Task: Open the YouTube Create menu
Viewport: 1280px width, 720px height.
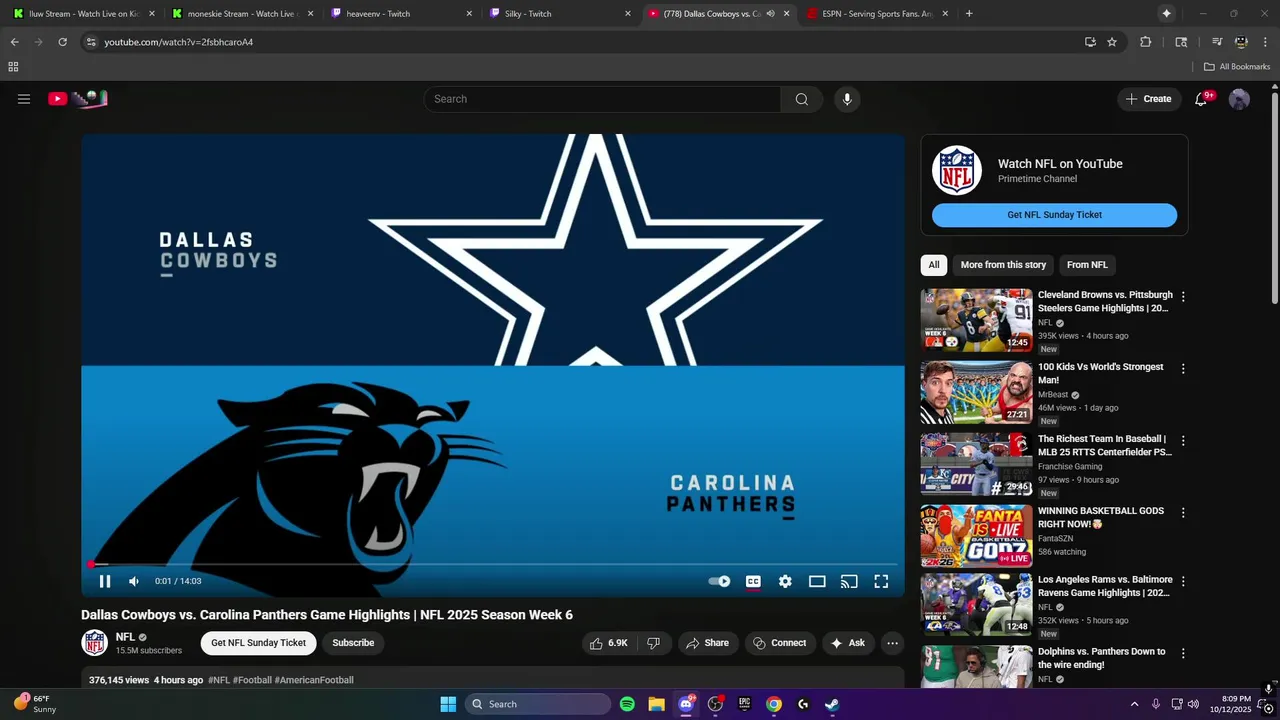Action: 1148,99
